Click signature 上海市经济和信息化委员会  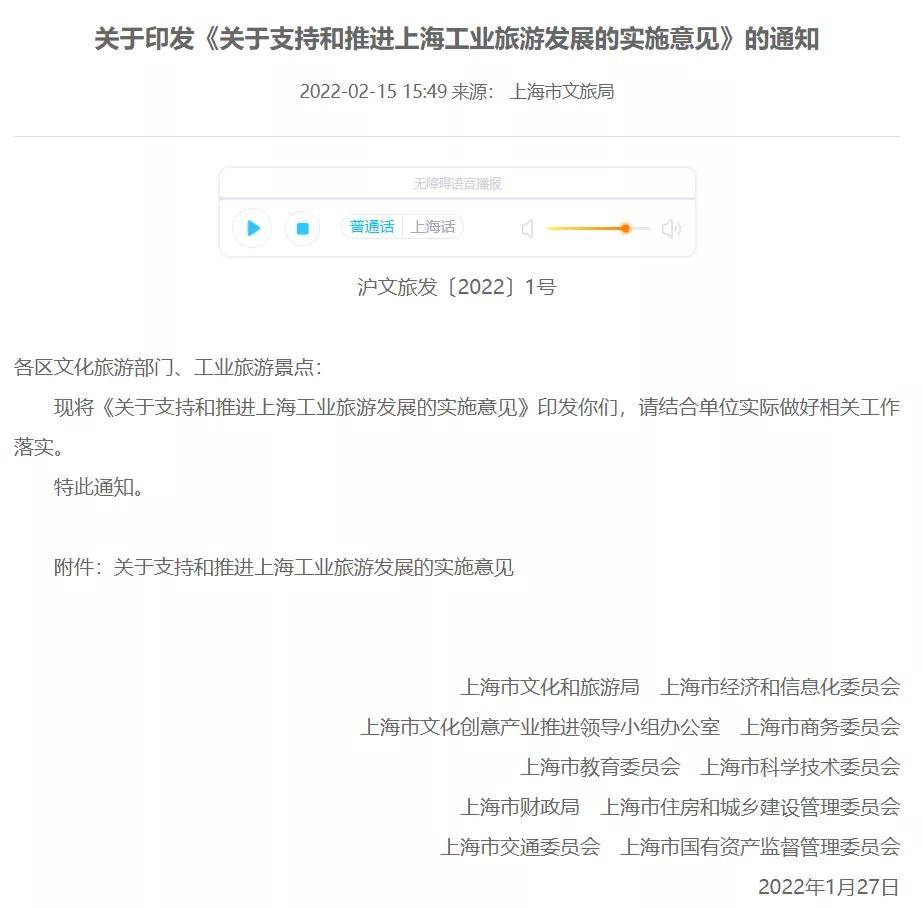(780, 687)
